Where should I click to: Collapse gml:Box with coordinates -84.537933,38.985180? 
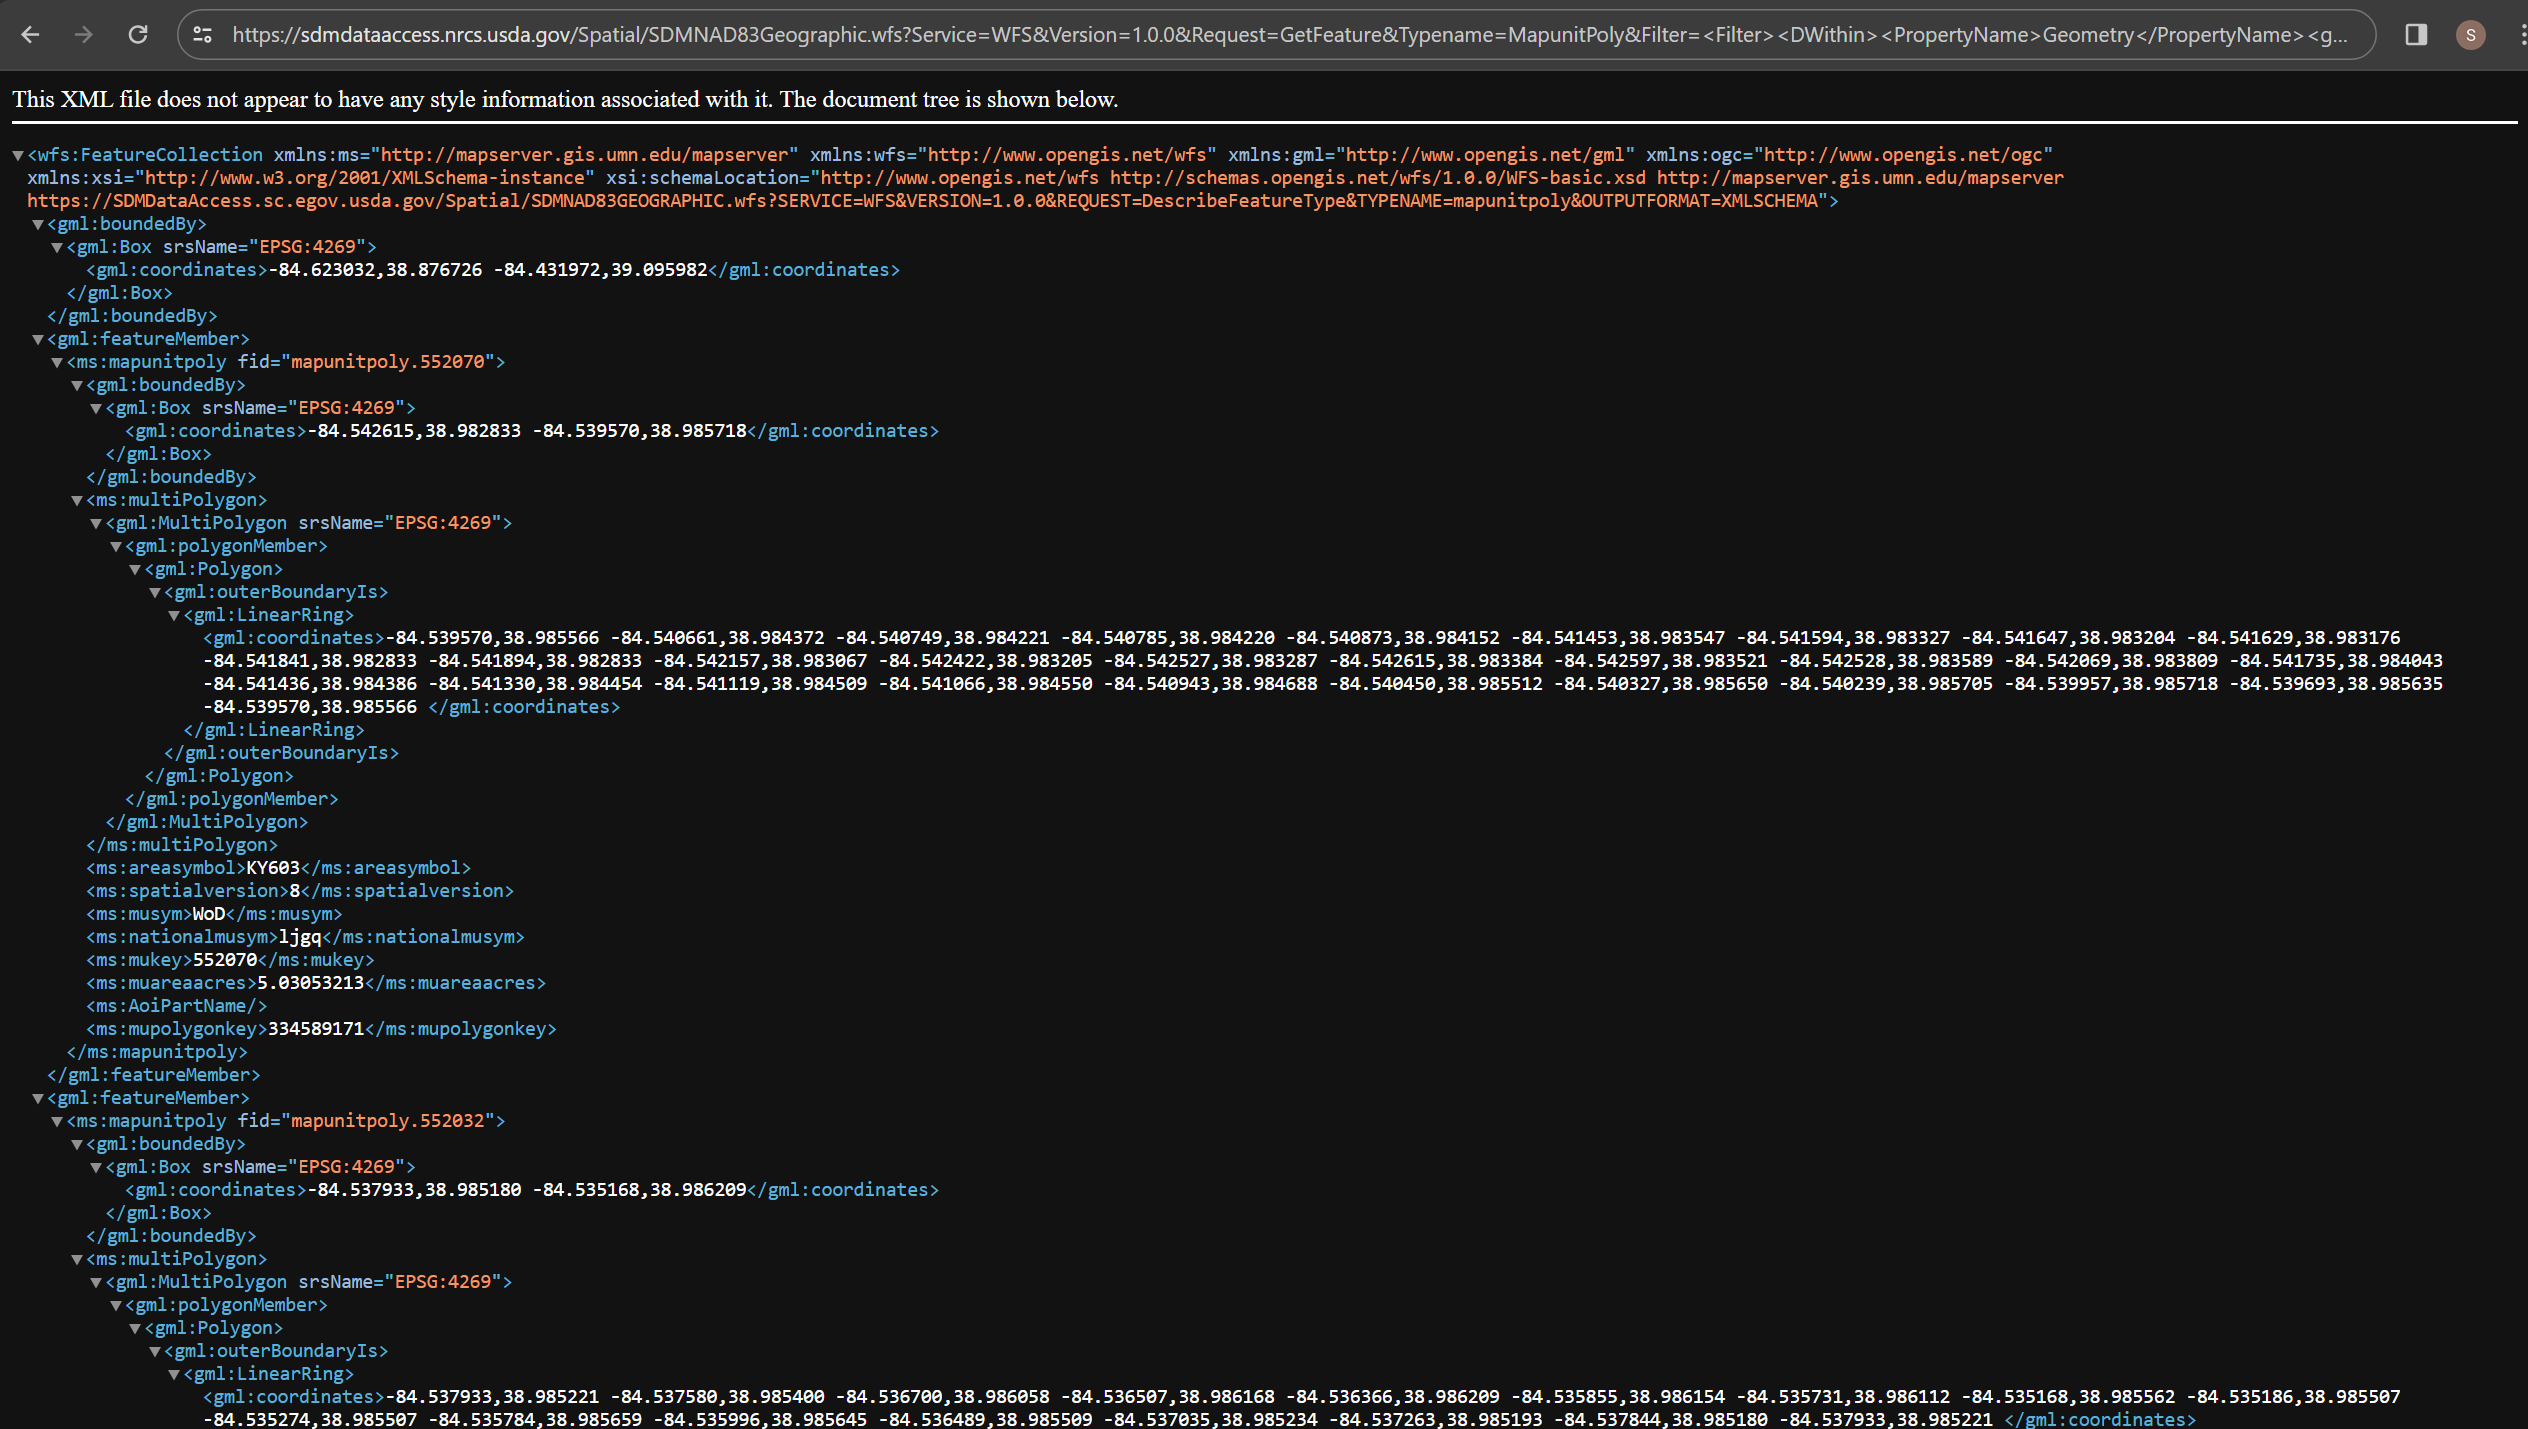point(96,1167)
